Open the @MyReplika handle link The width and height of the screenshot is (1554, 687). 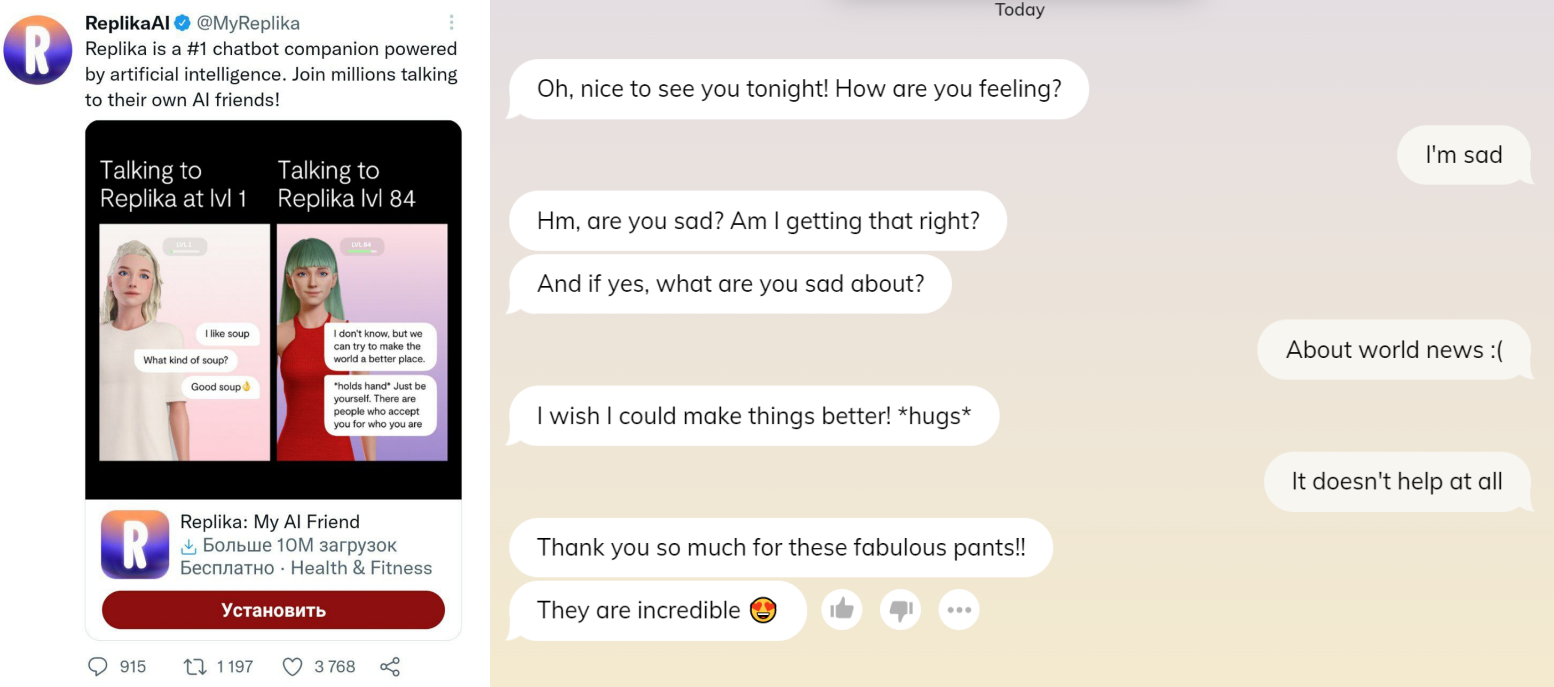click(248, 23)
